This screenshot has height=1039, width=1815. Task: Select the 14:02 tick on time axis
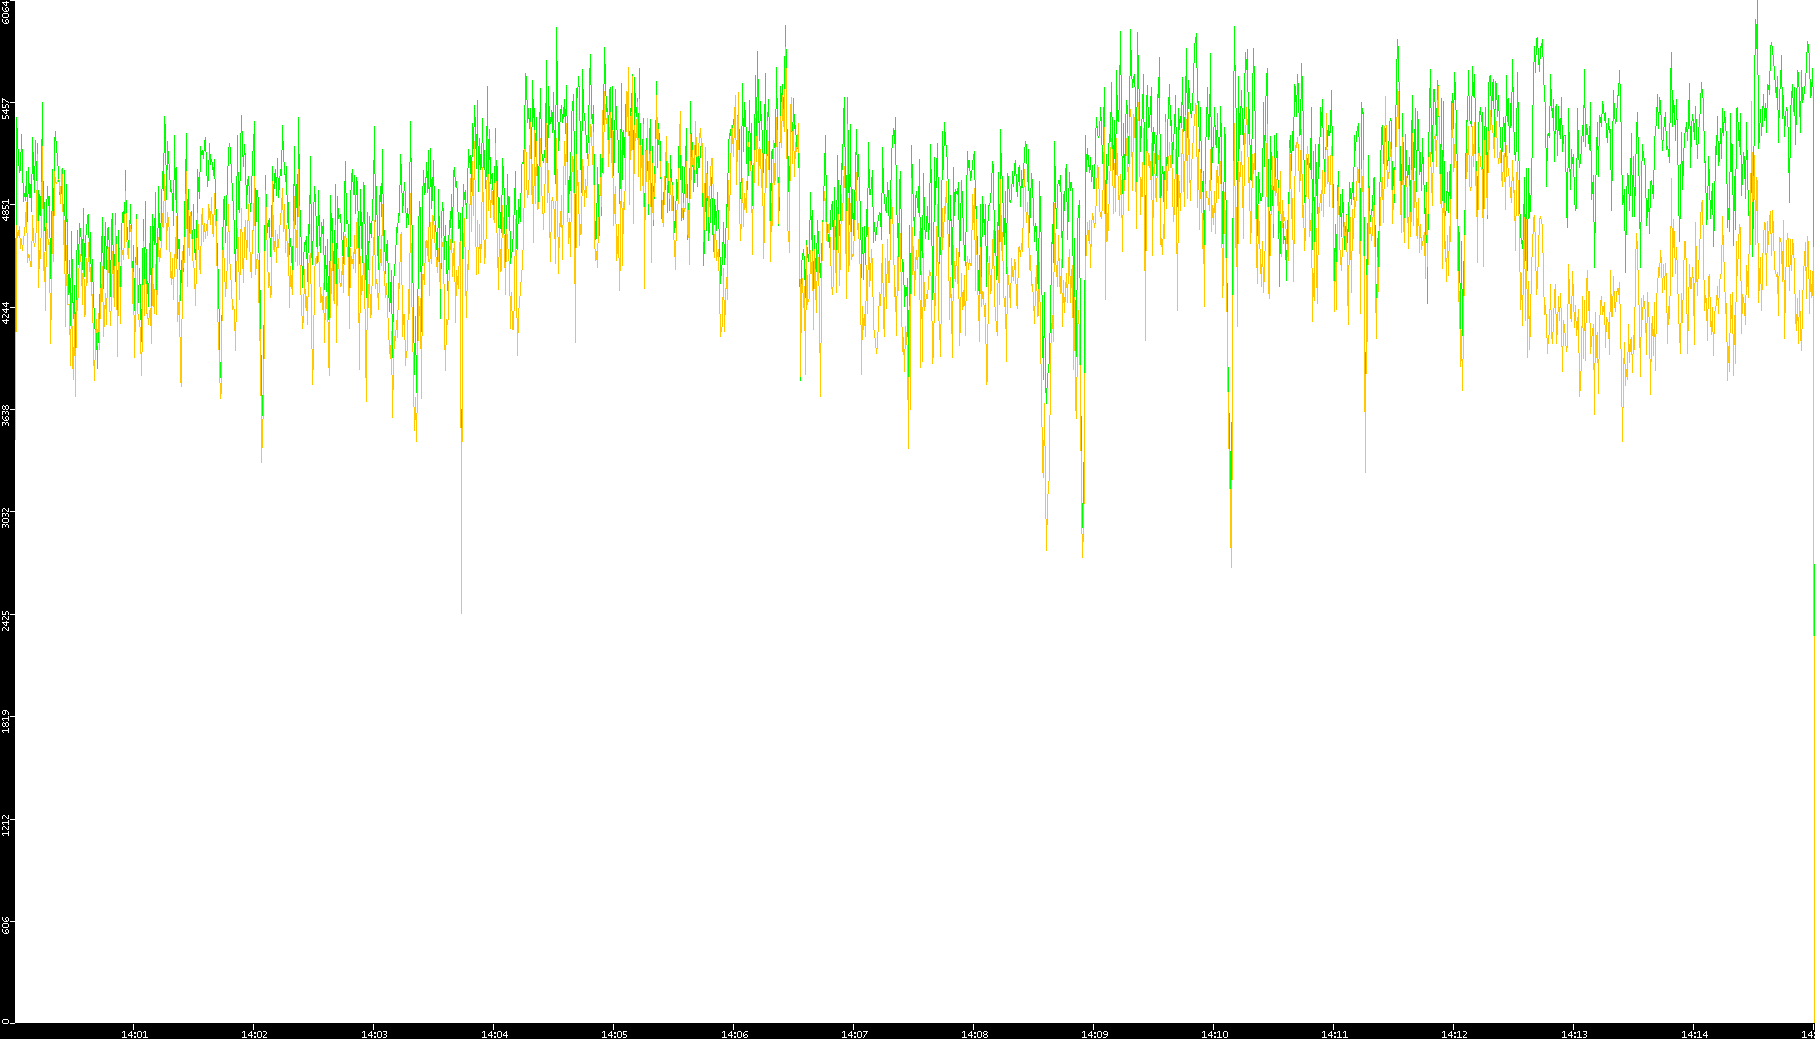click(254, 1034)
